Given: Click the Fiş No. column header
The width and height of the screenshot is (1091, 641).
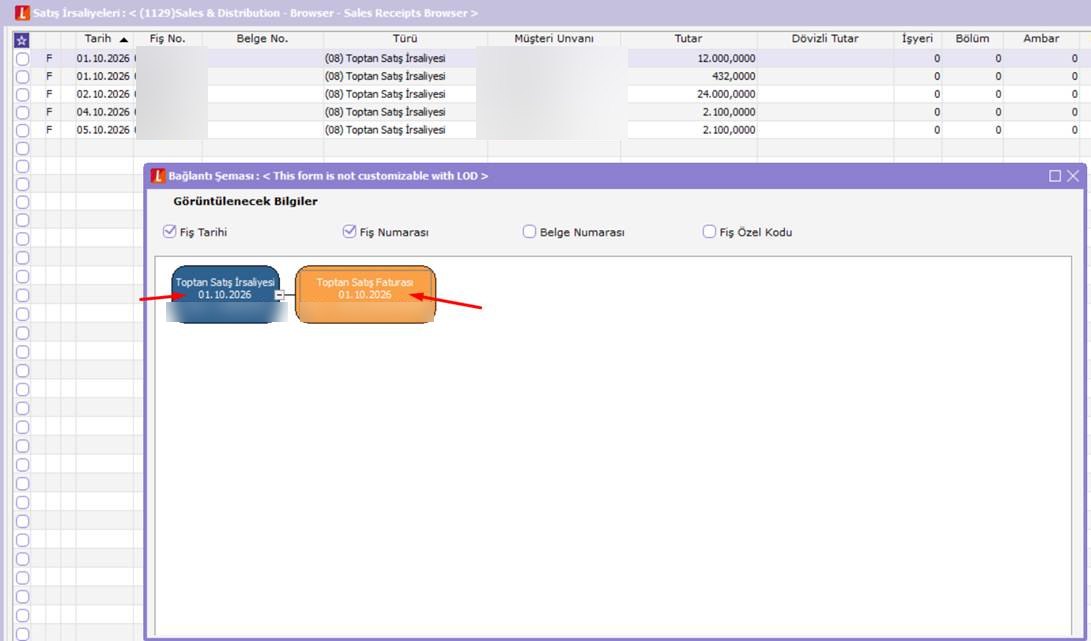Looking at the screenshot, I should [168, 39].
